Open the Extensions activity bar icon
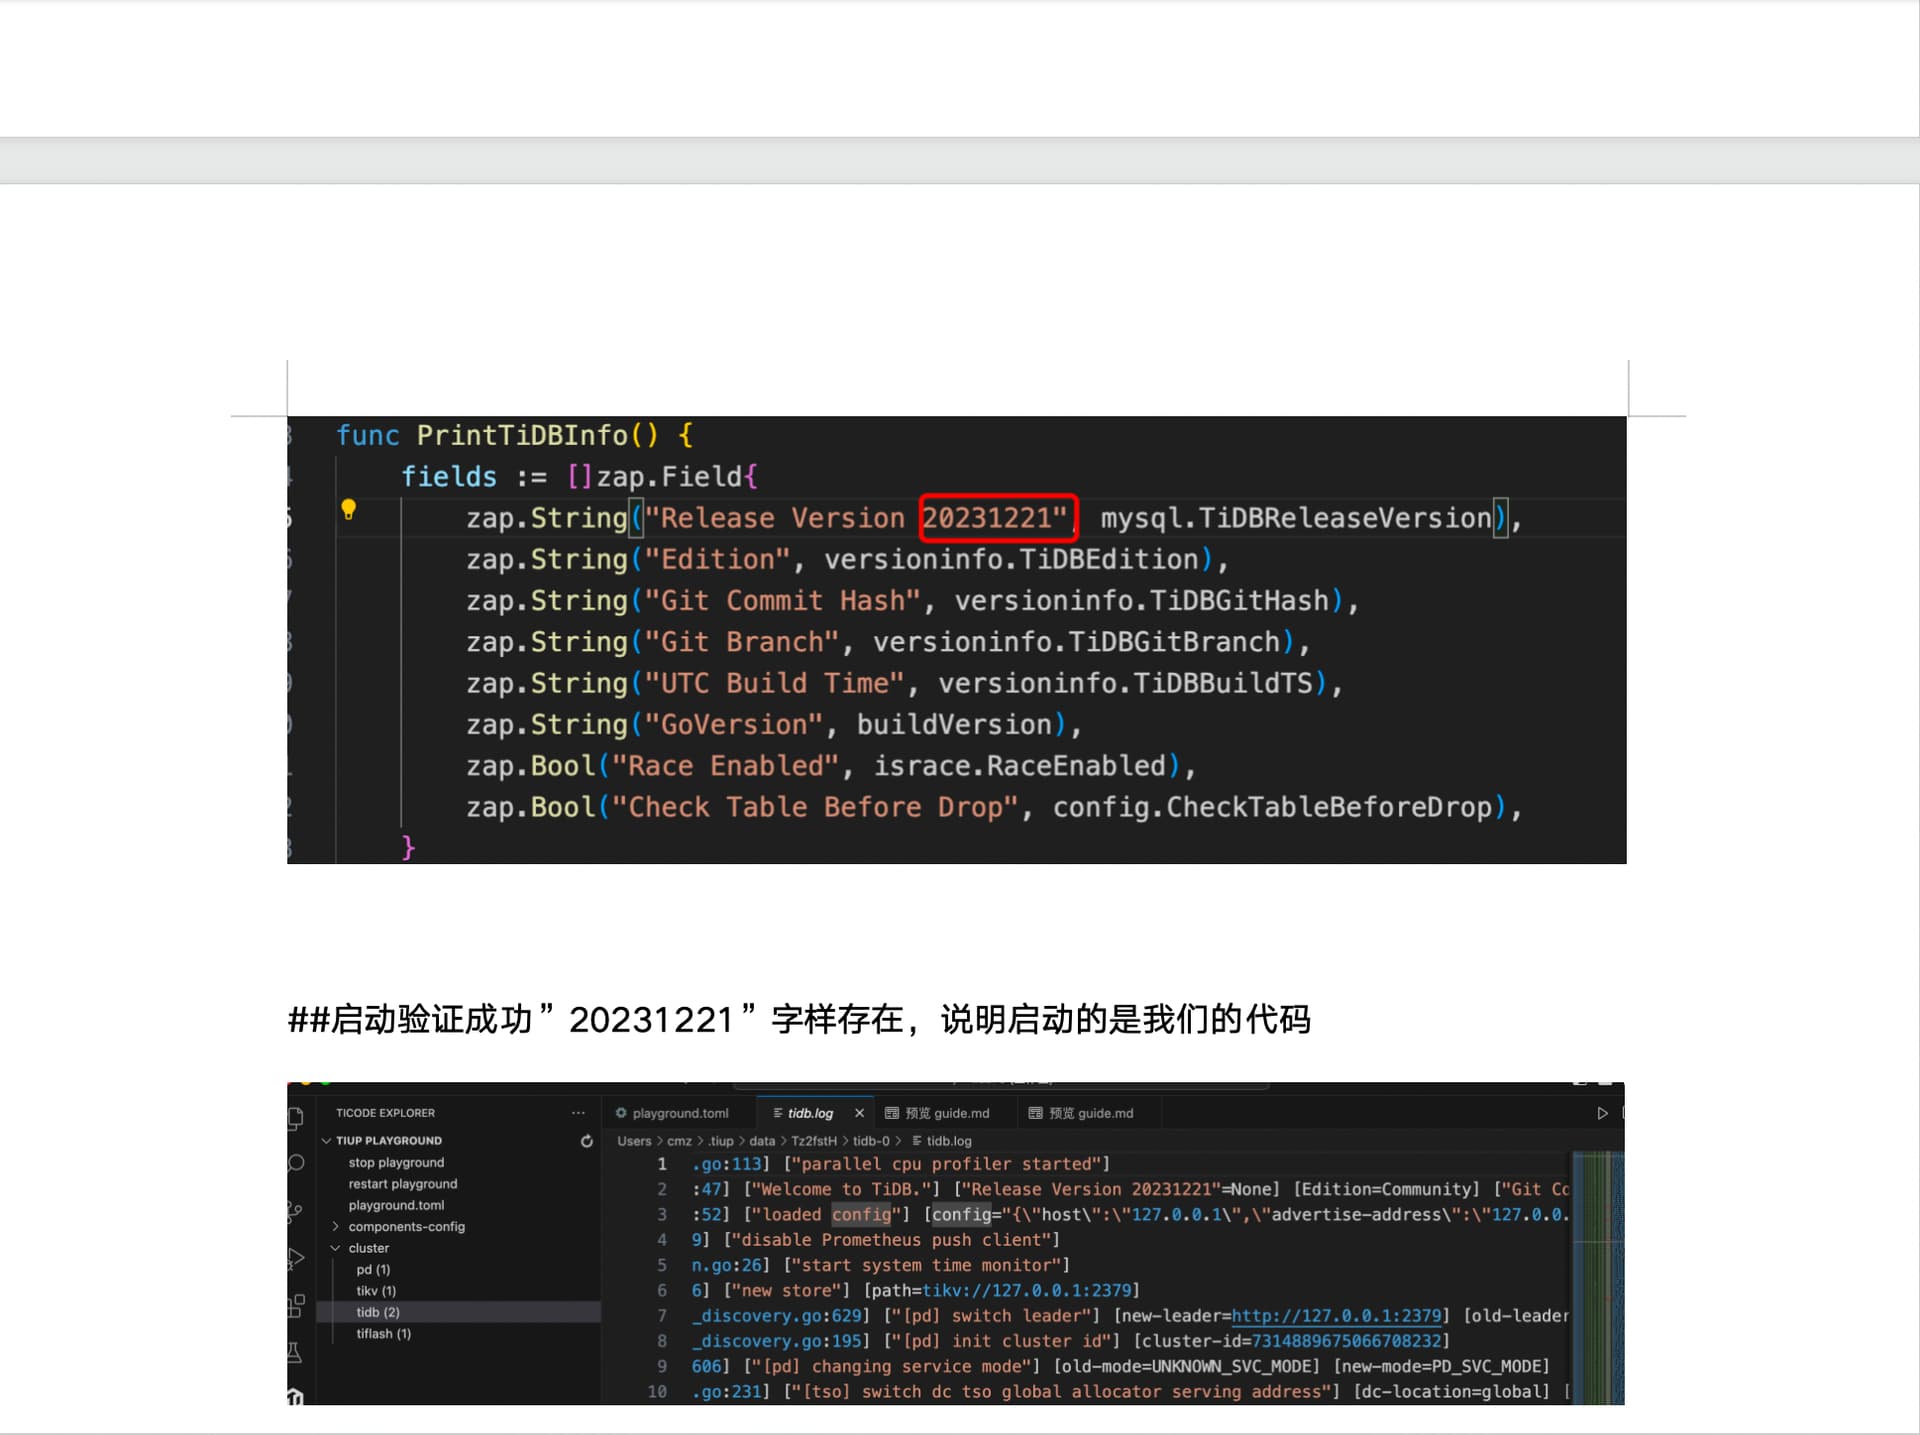Viewport: 1920px width, 1435px height. [x=296, y=1305]
